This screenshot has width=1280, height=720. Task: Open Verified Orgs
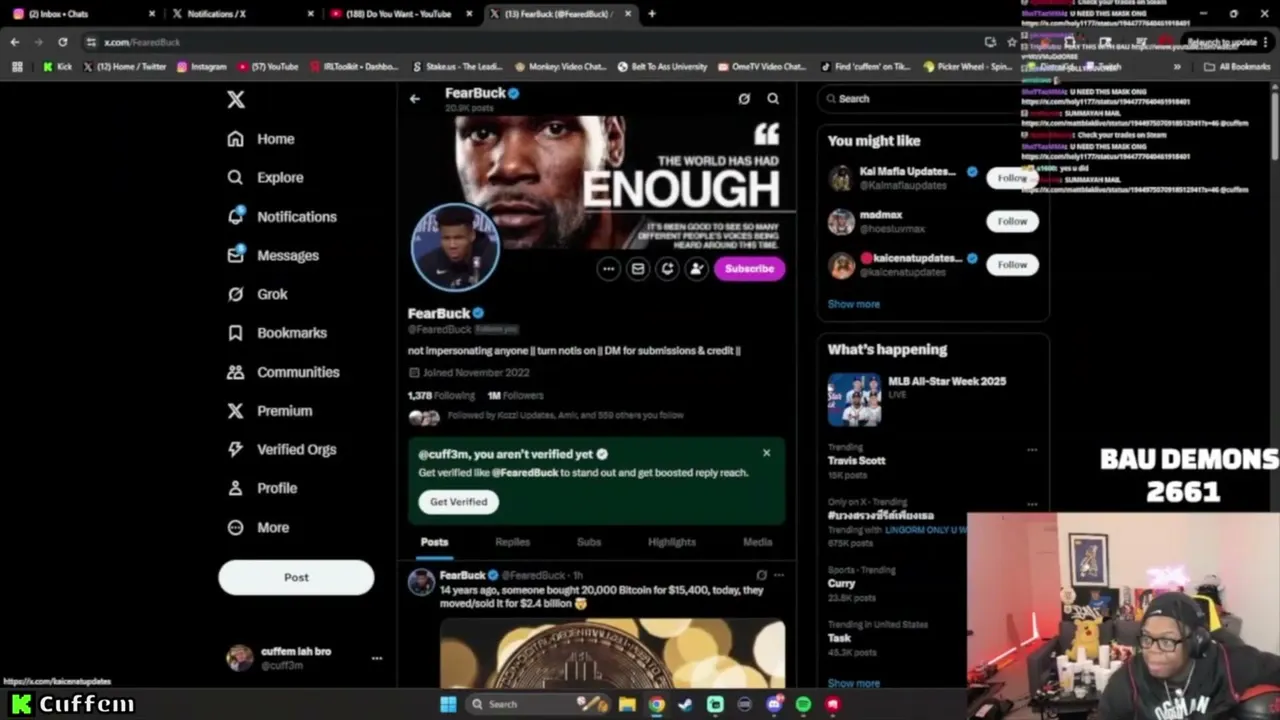(x=282, y=449)
